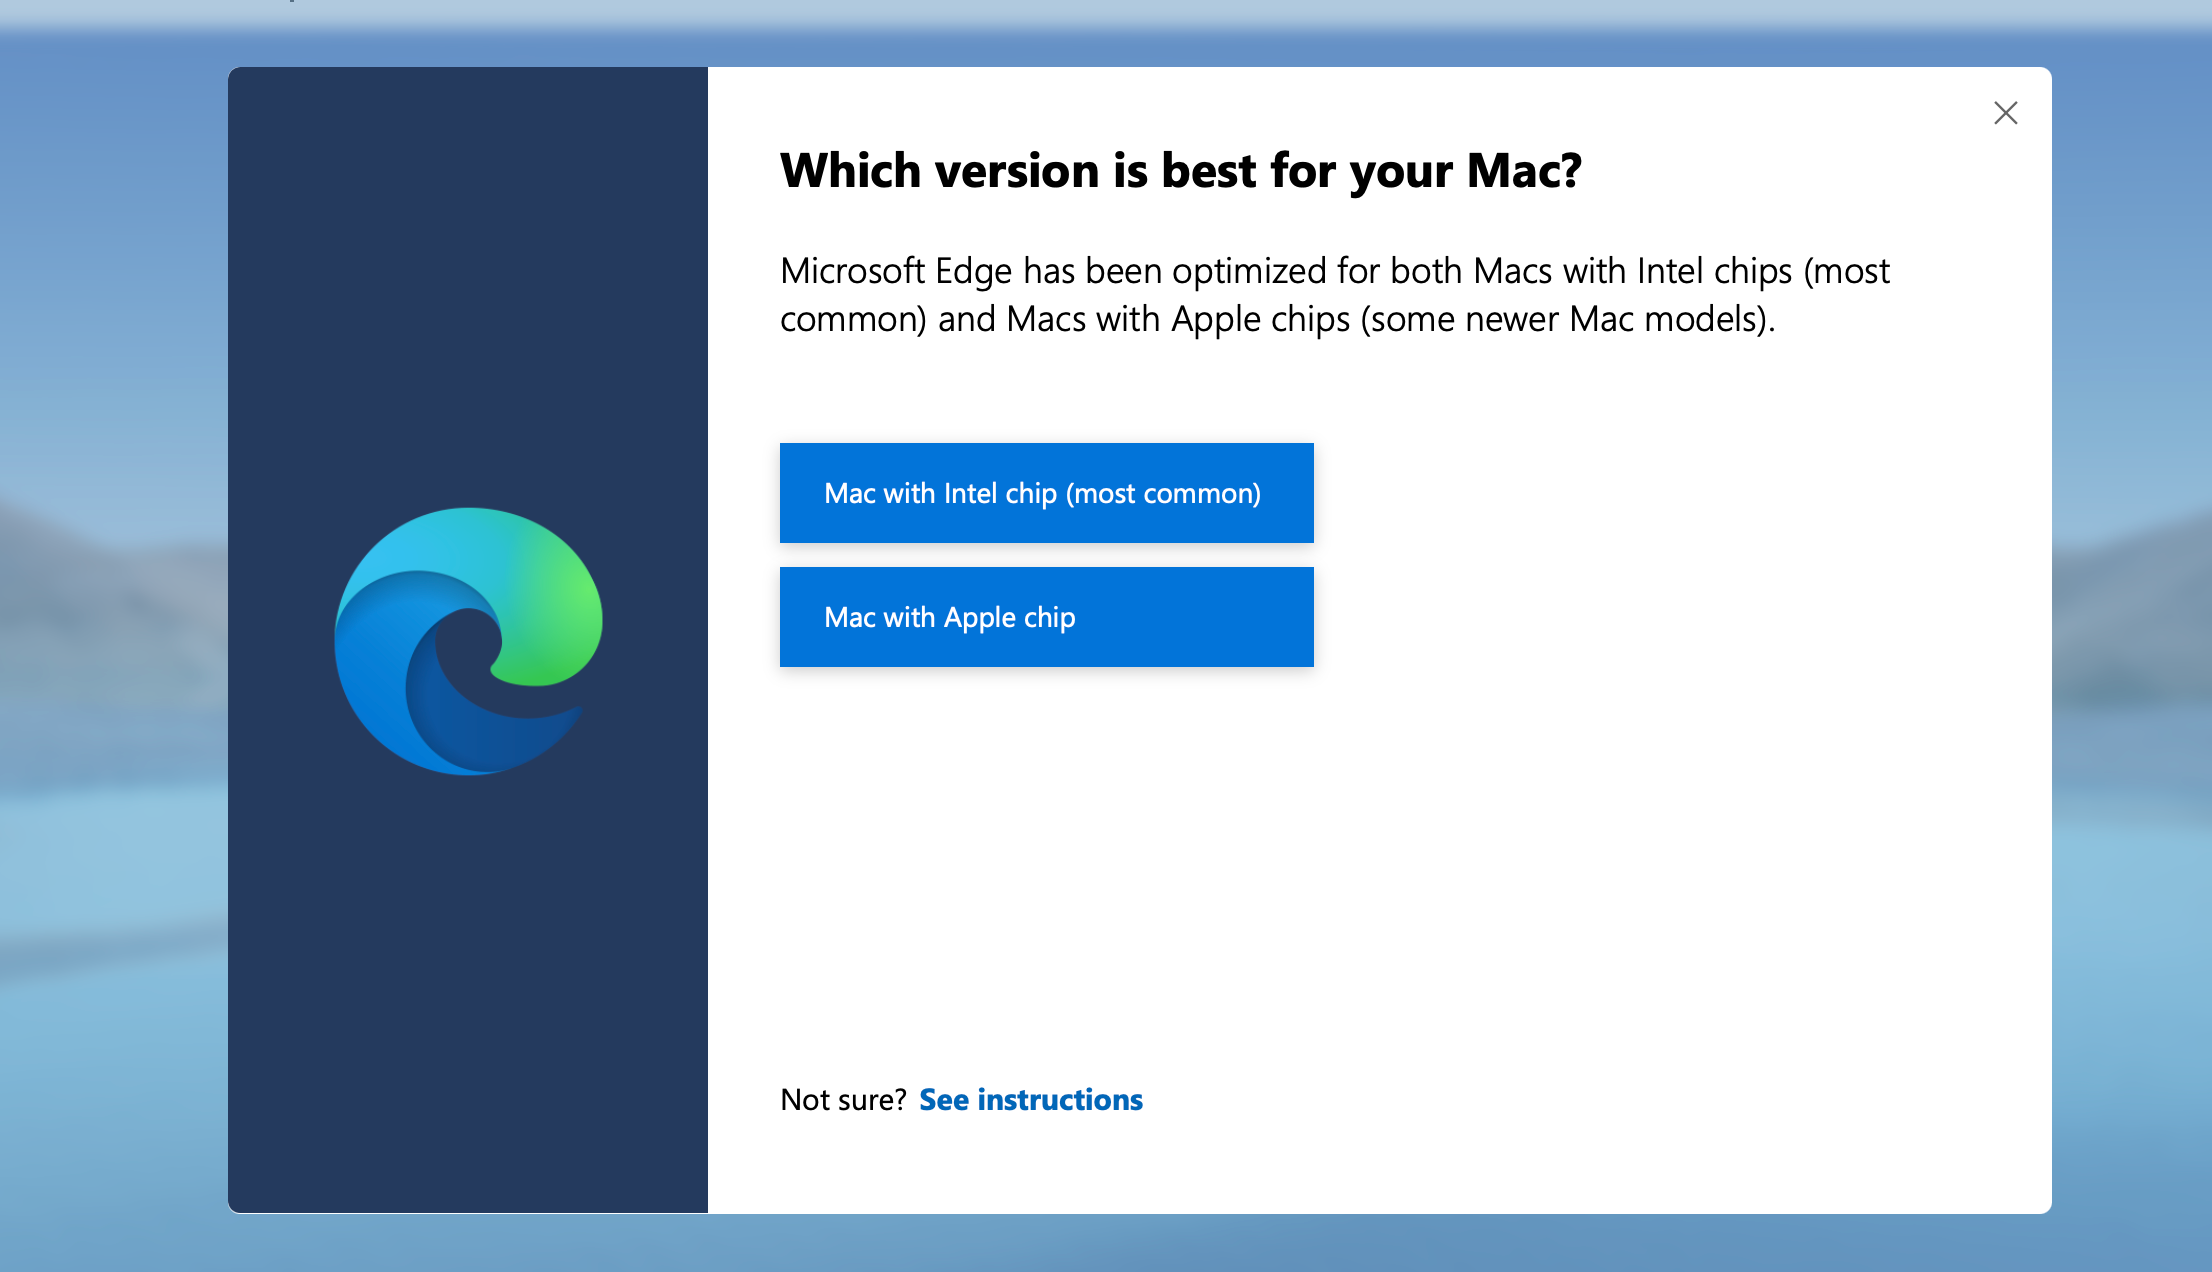This screenshot has height=1272, width=2212.
Task: Click the "Which version is best" heading
Action: [x=1180, y=171]
